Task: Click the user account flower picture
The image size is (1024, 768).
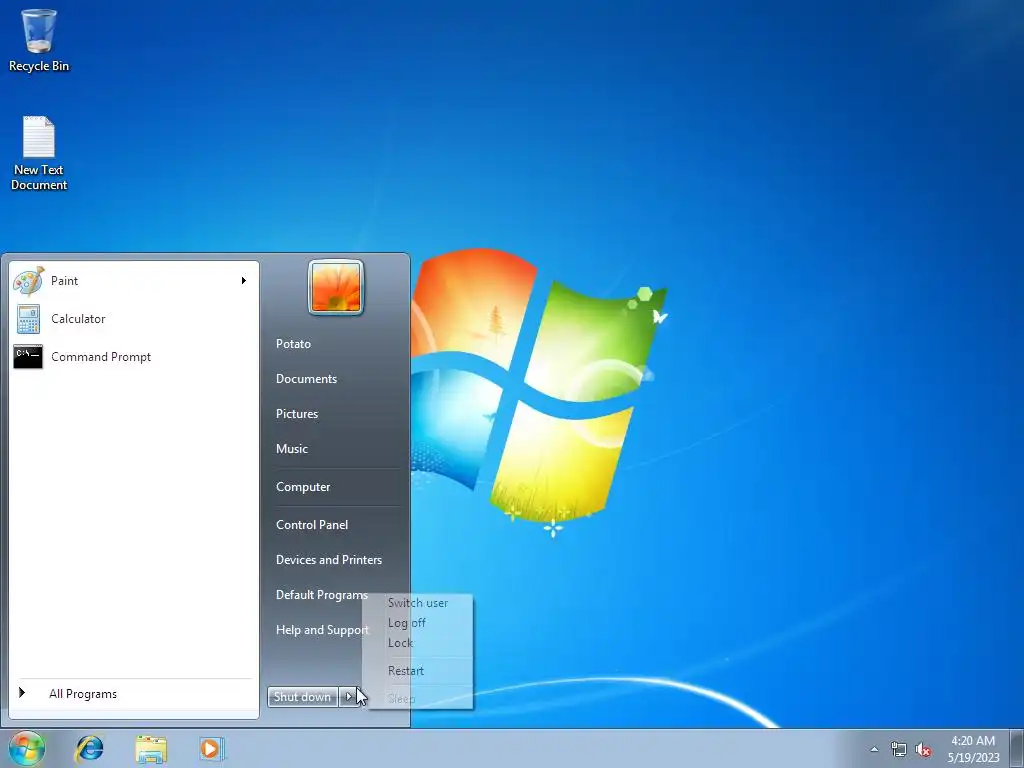Action: tap(336, 287)
